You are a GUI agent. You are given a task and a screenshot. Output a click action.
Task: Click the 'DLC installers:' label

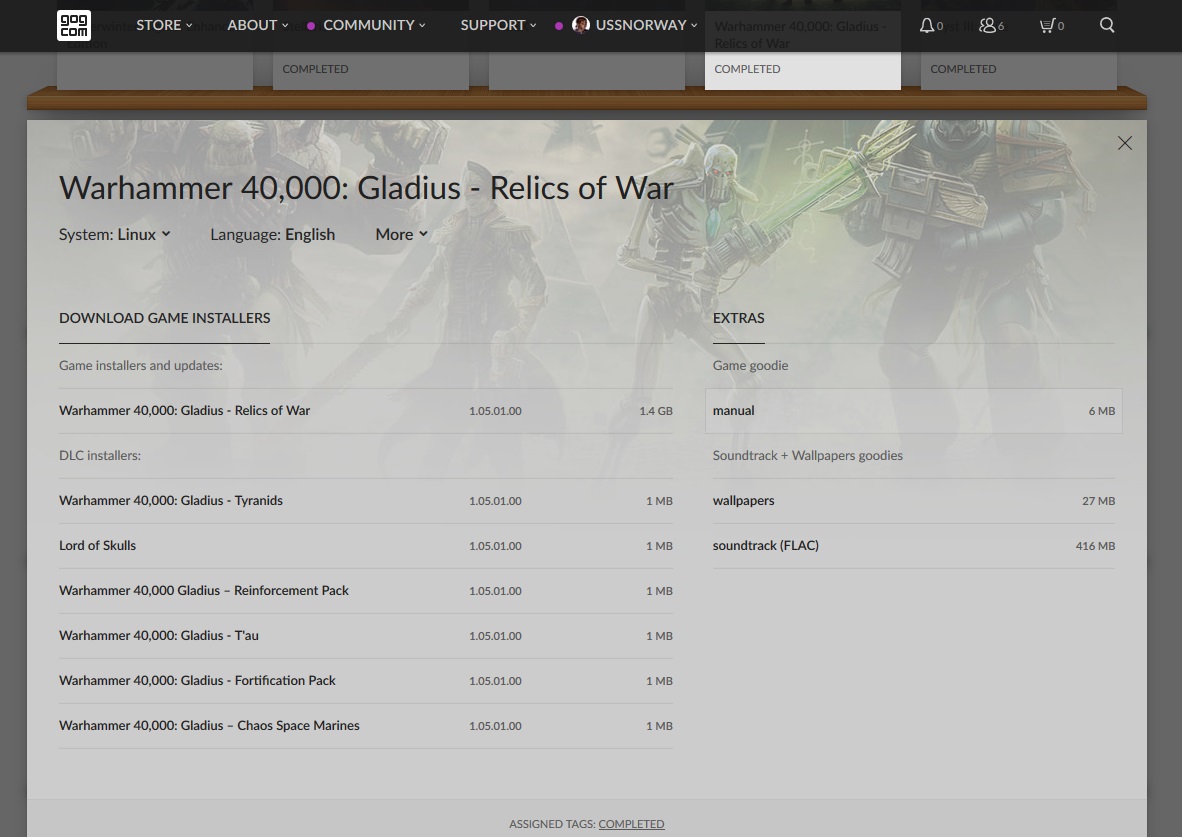click(100, 455)
